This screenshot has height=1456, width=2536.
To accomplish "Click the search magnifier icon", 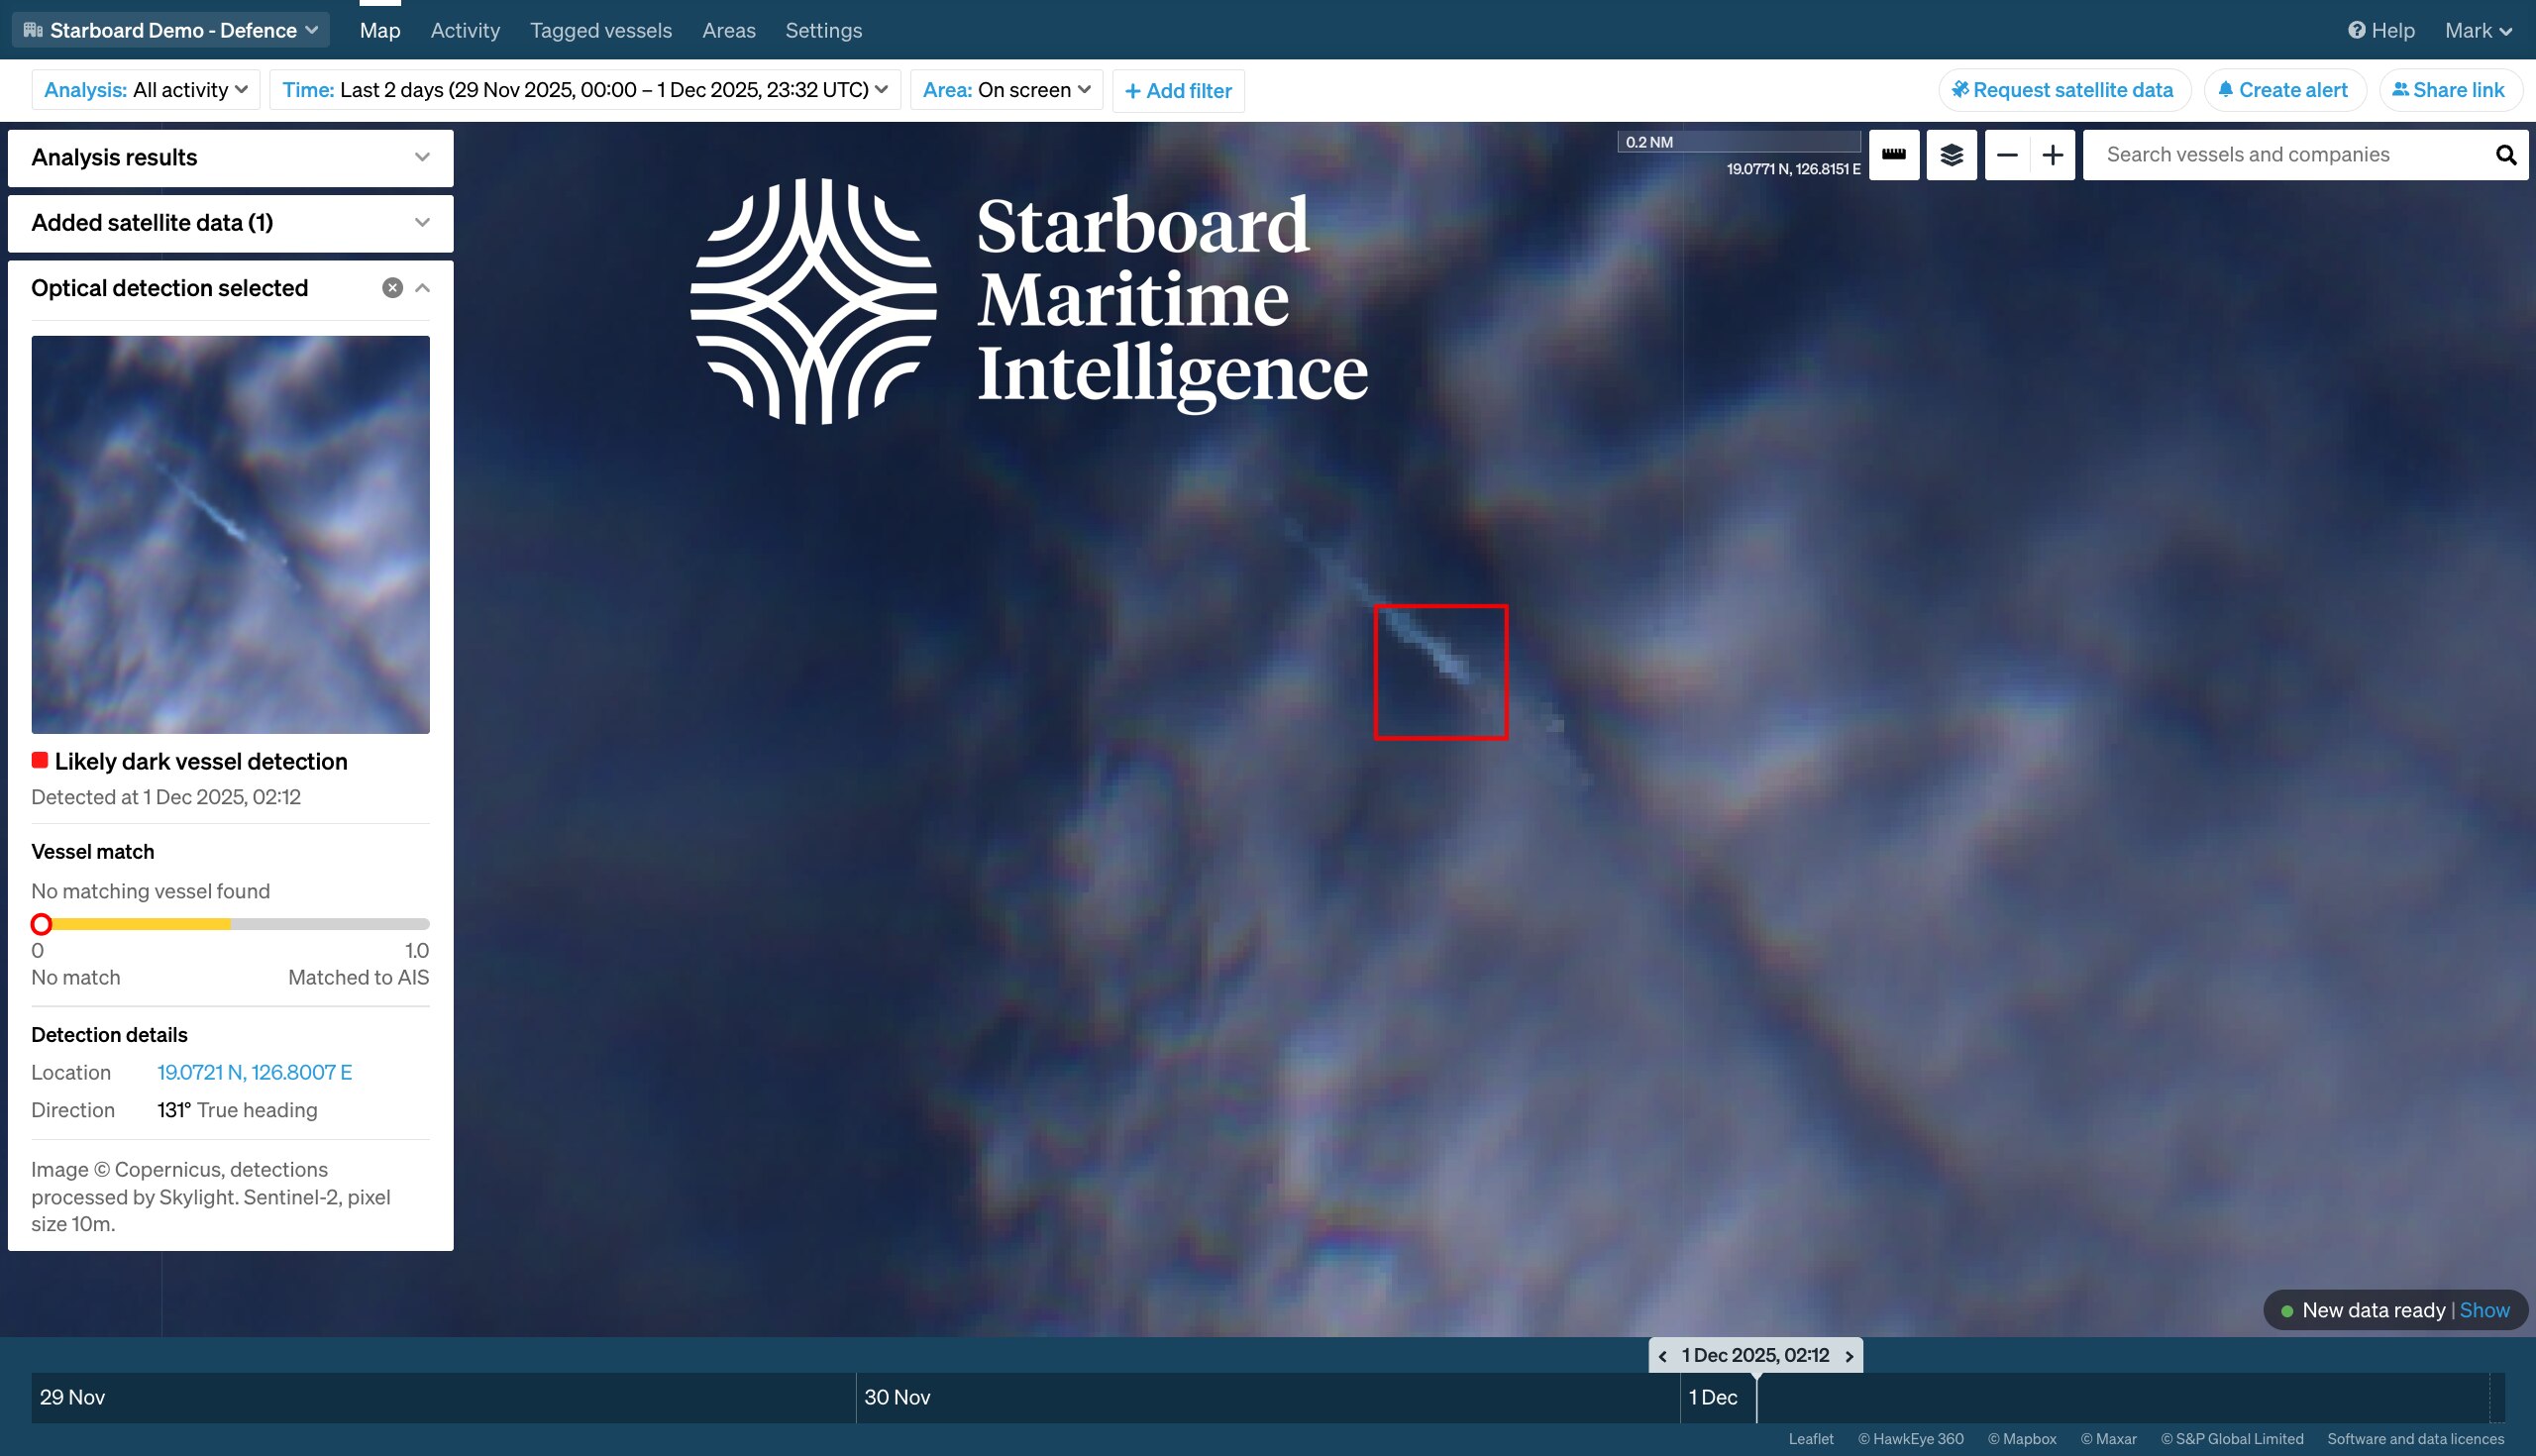I will [x=2506, y=155].
